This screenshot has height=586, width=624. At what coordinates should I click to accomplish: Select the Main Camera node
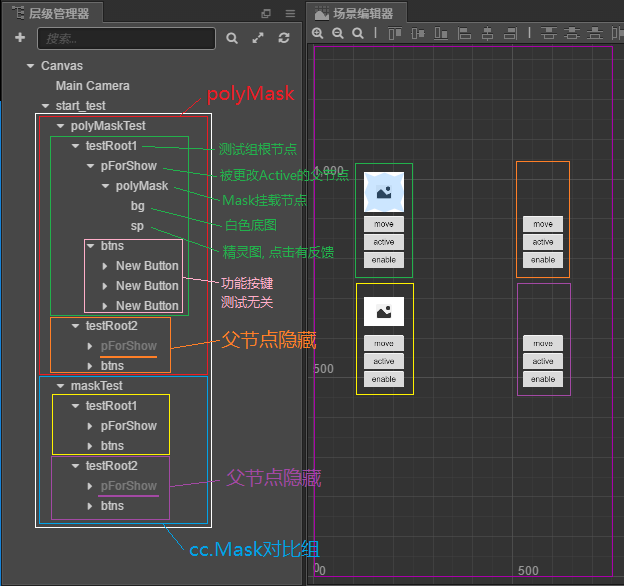tap(92, 86)
